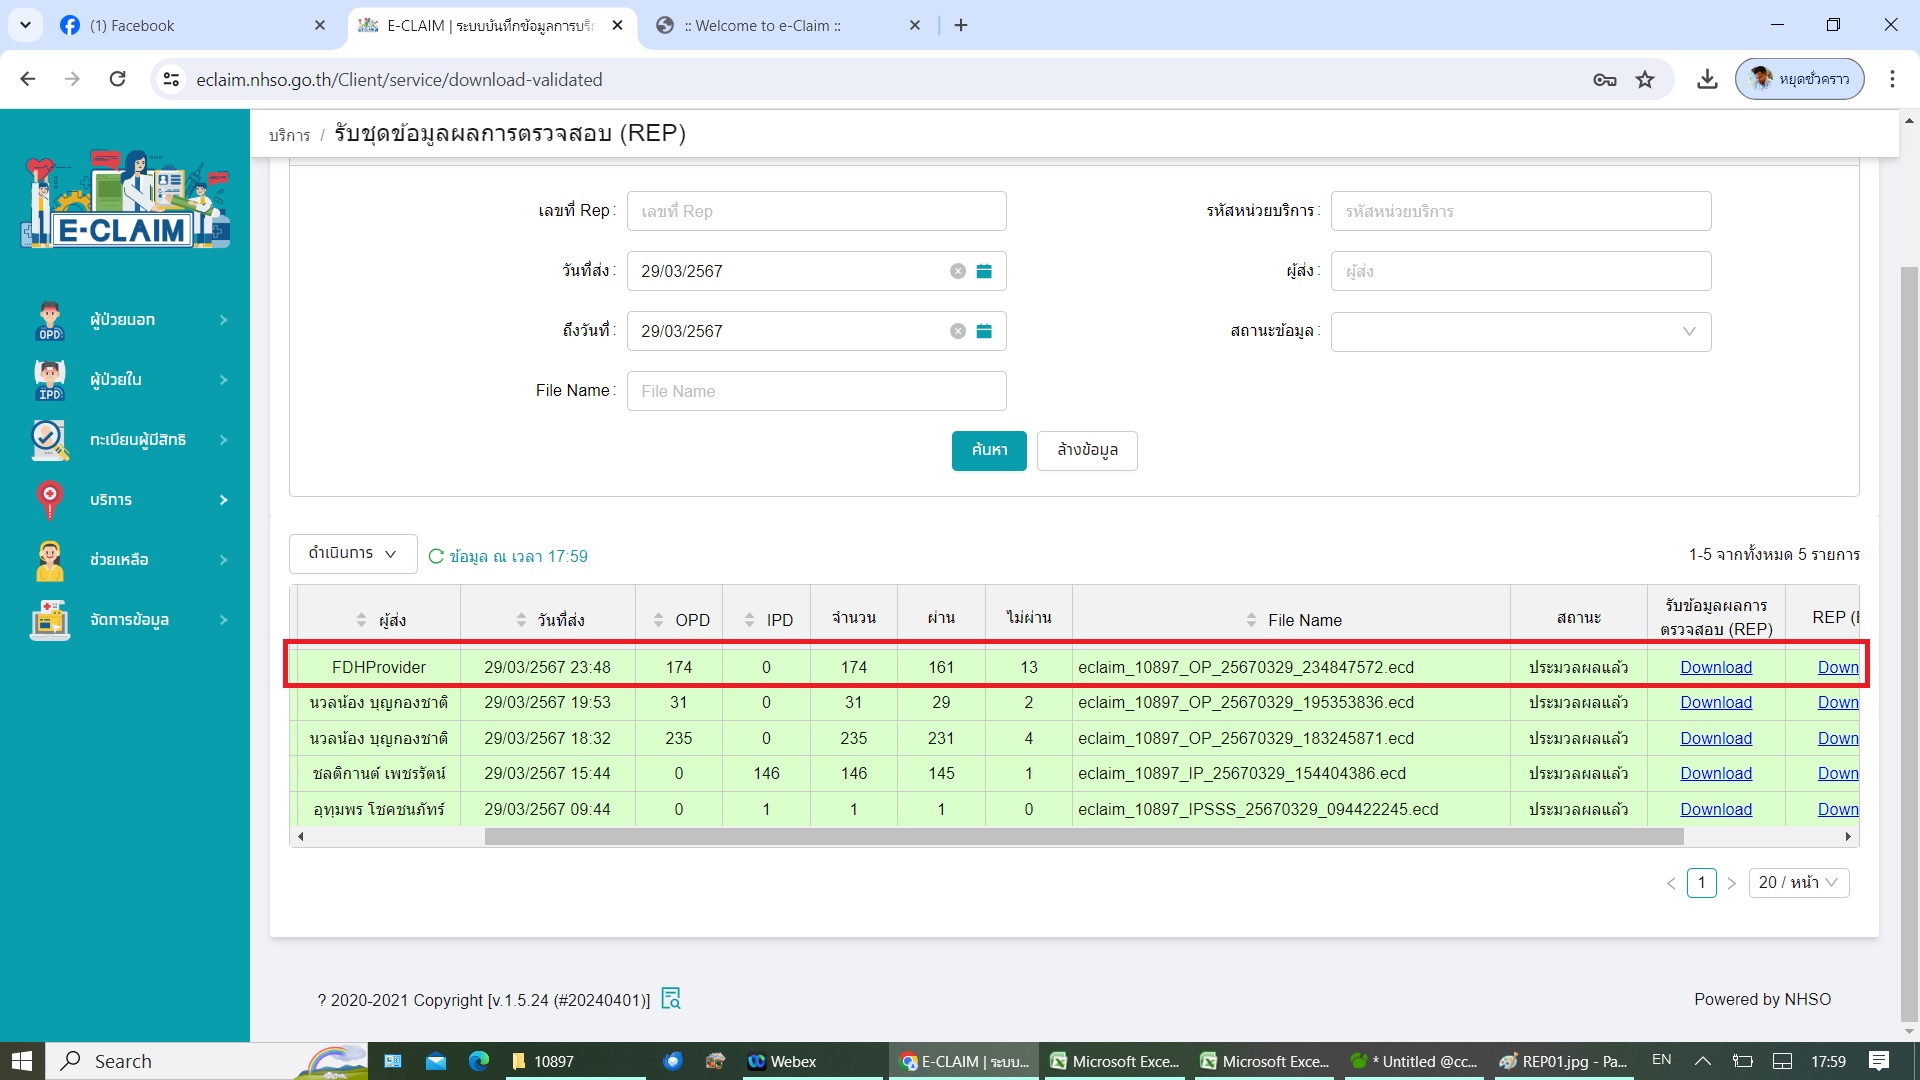Expand the ดำเนินการ dropdown
The width and height of the screenshot is (1920, 1080).
click(353, 553)
